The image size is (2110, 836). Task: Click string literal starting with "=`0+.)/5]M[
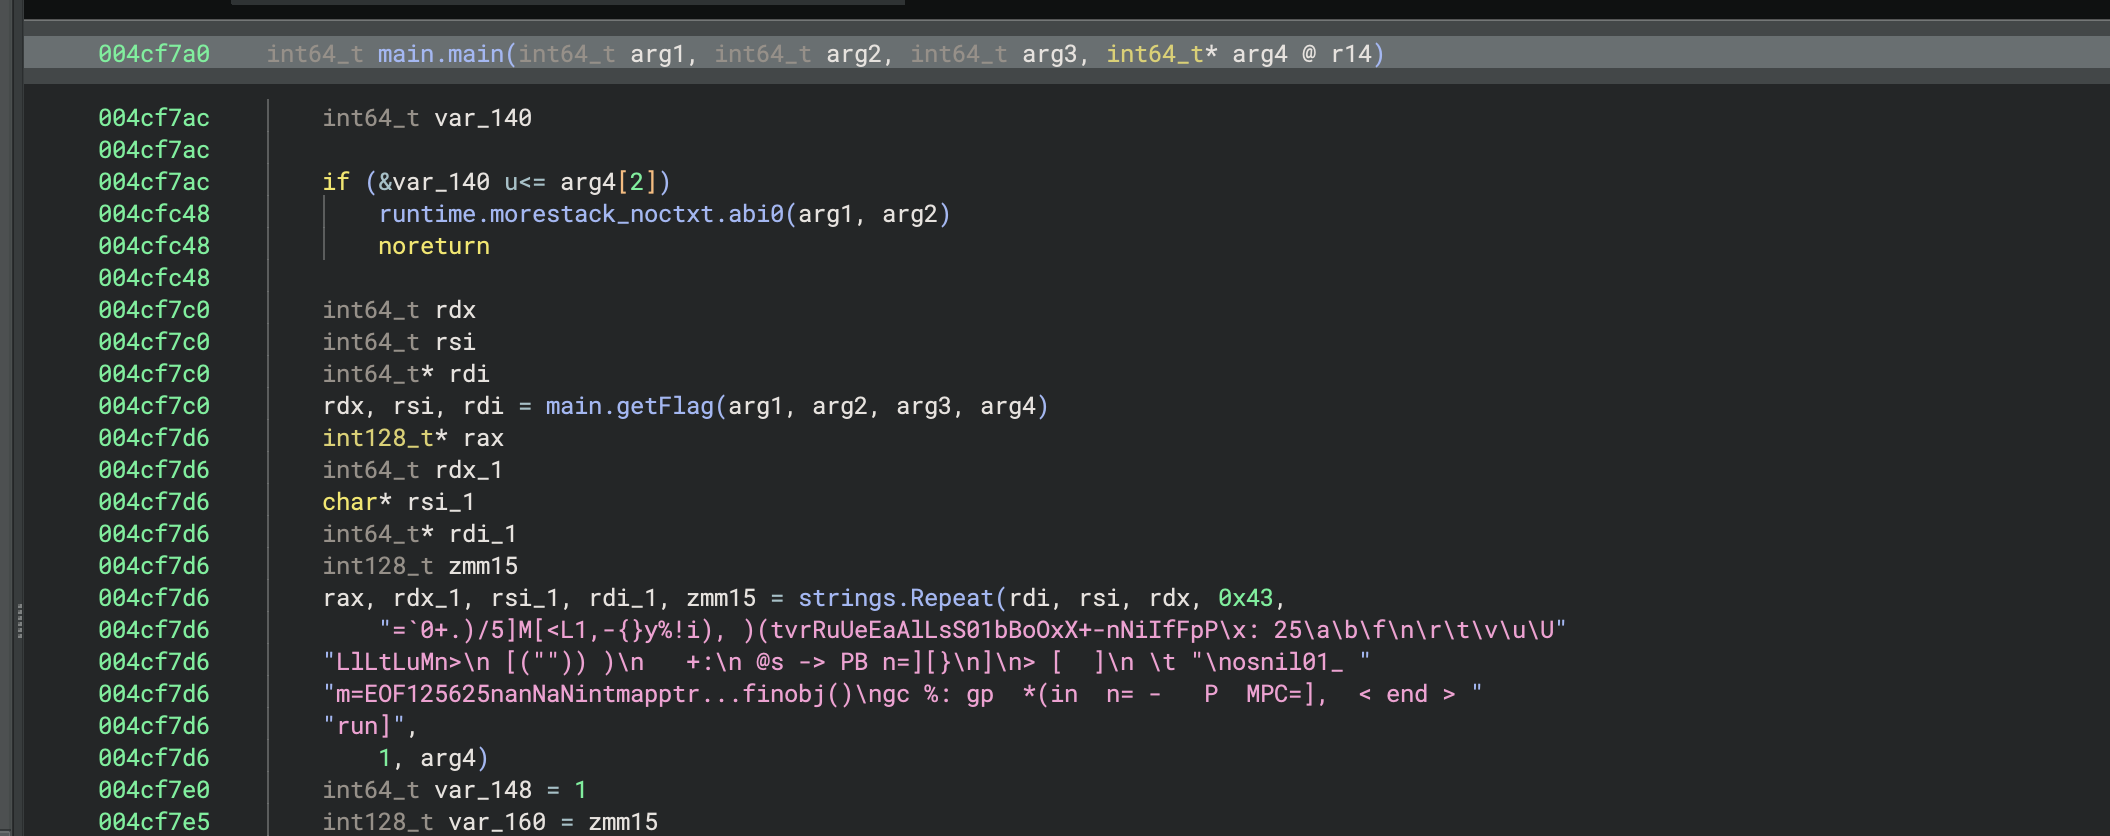pyautogui.click(x=972, y=630)
